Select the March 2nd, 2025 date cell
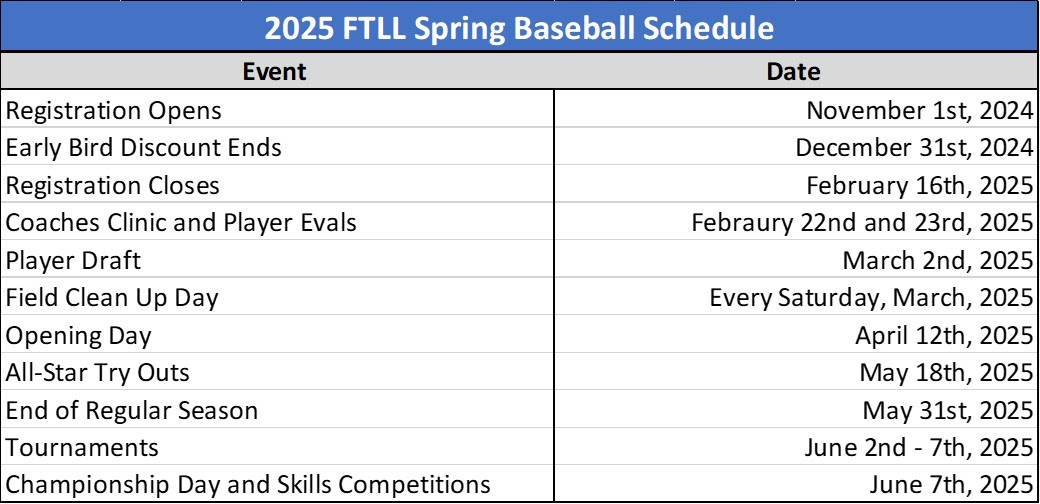 point(796,259)
